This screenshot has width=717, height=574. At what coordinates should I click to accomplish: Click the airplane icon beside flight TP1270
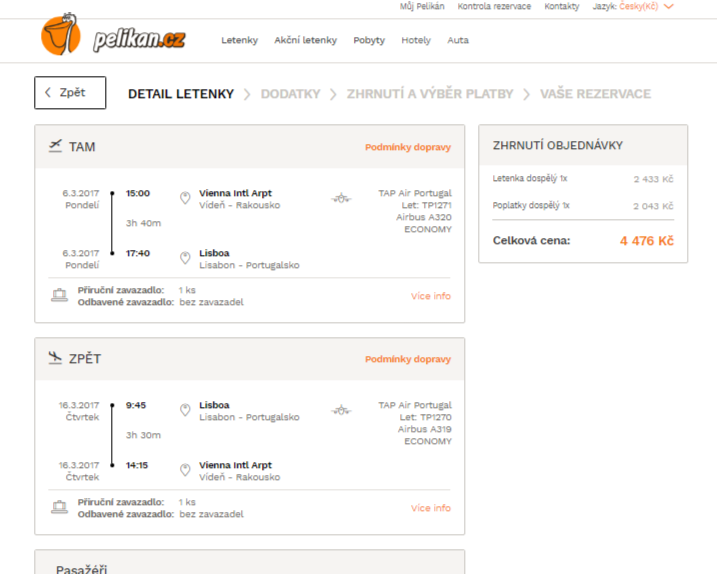[x=341, y=410]
